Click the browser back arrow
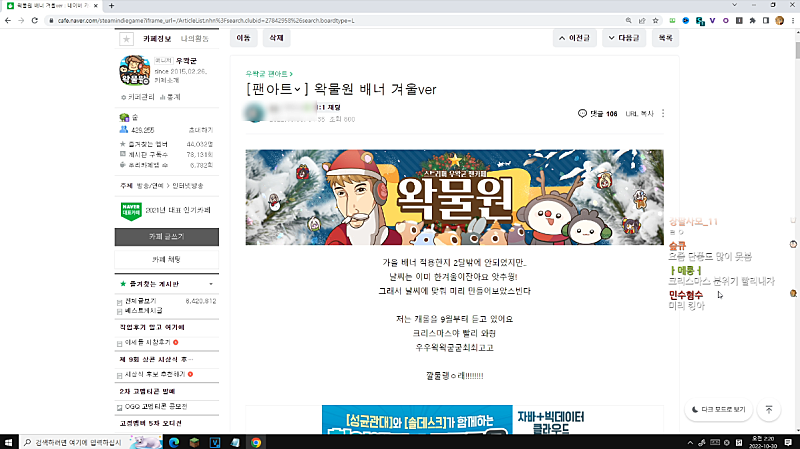800x449 pixels. pos(8,20)
